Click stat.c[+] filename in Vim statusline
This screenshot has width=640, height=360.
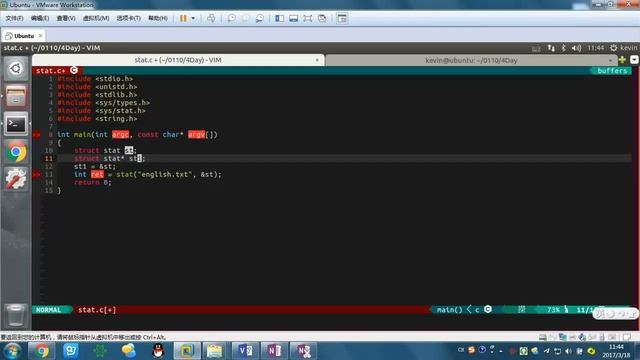tap(97, 310)
